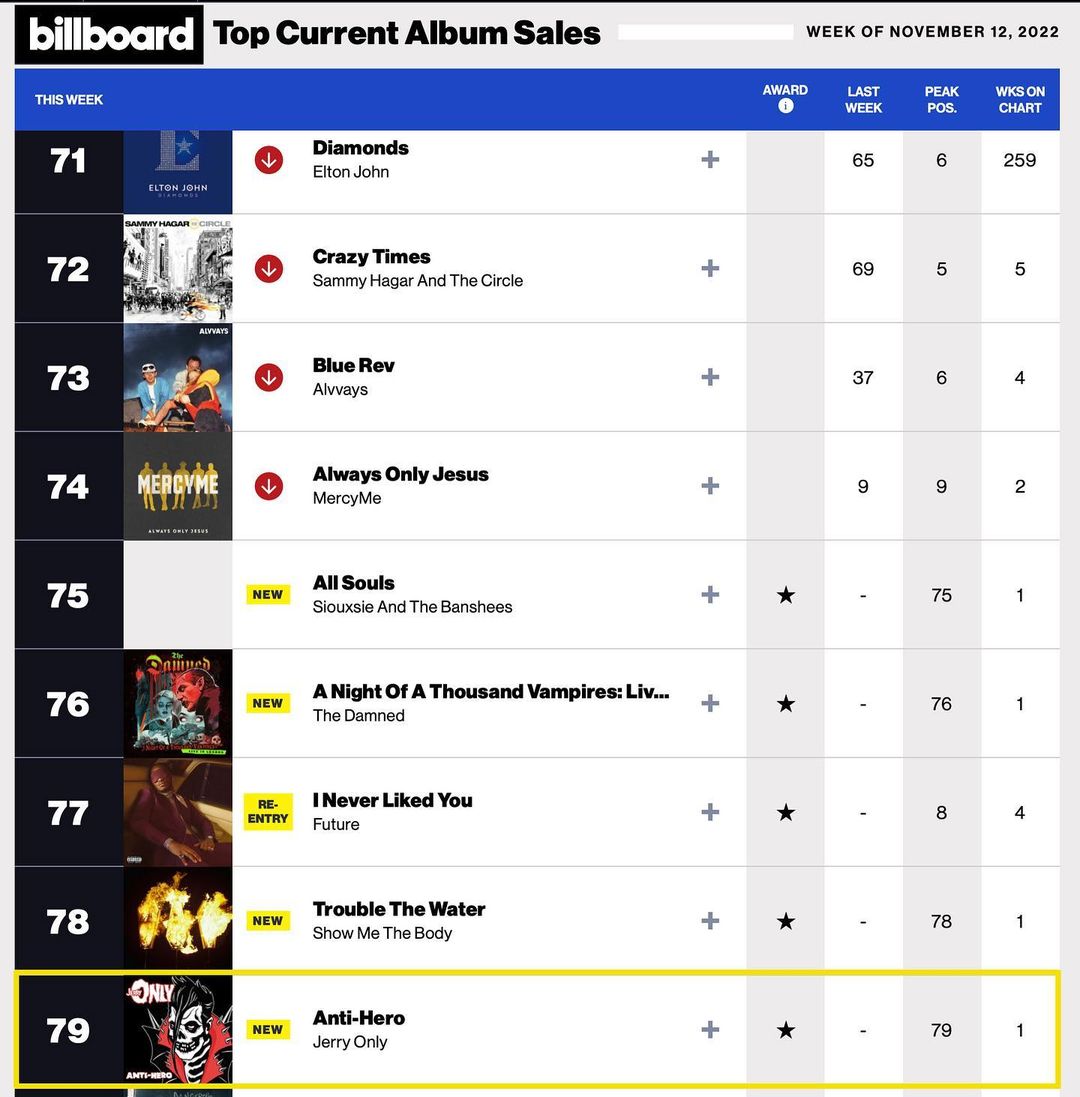Screen dimensions: 1080x1097
Task: Open the Blue Rev album cover thumbnail
Action: click(178, 377)
